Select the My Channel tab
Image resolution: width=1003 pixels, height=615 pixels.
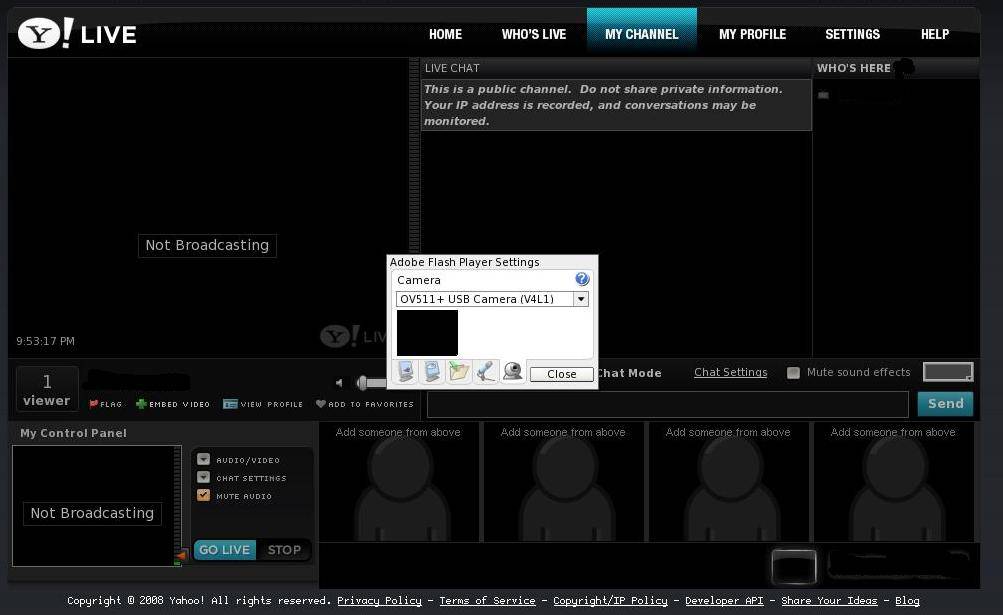click(x=642, y=33)
